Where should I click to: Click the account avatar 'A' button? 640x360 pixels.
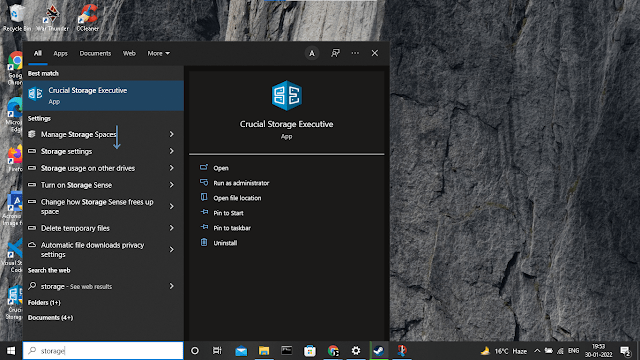pyautogui.click(x=312, y=53)
